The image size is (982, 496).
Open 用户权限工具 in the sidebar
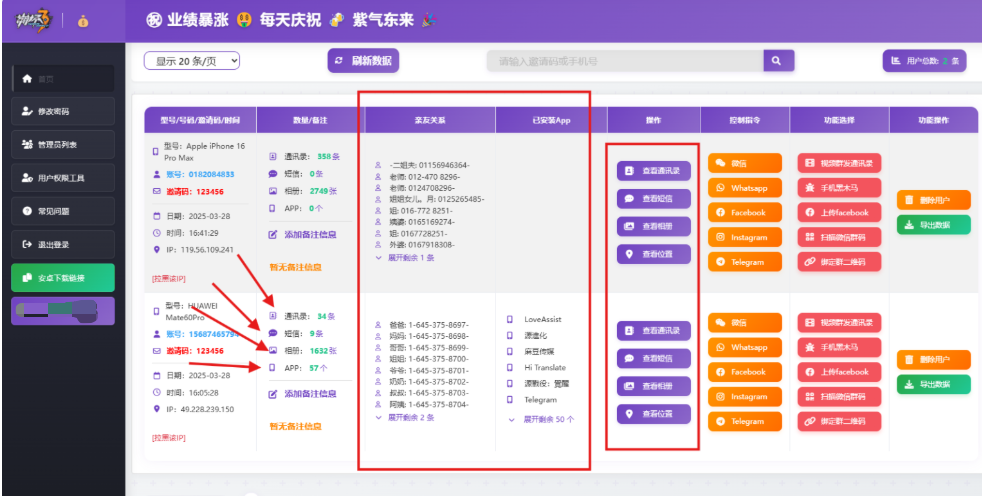pos(63,178)
